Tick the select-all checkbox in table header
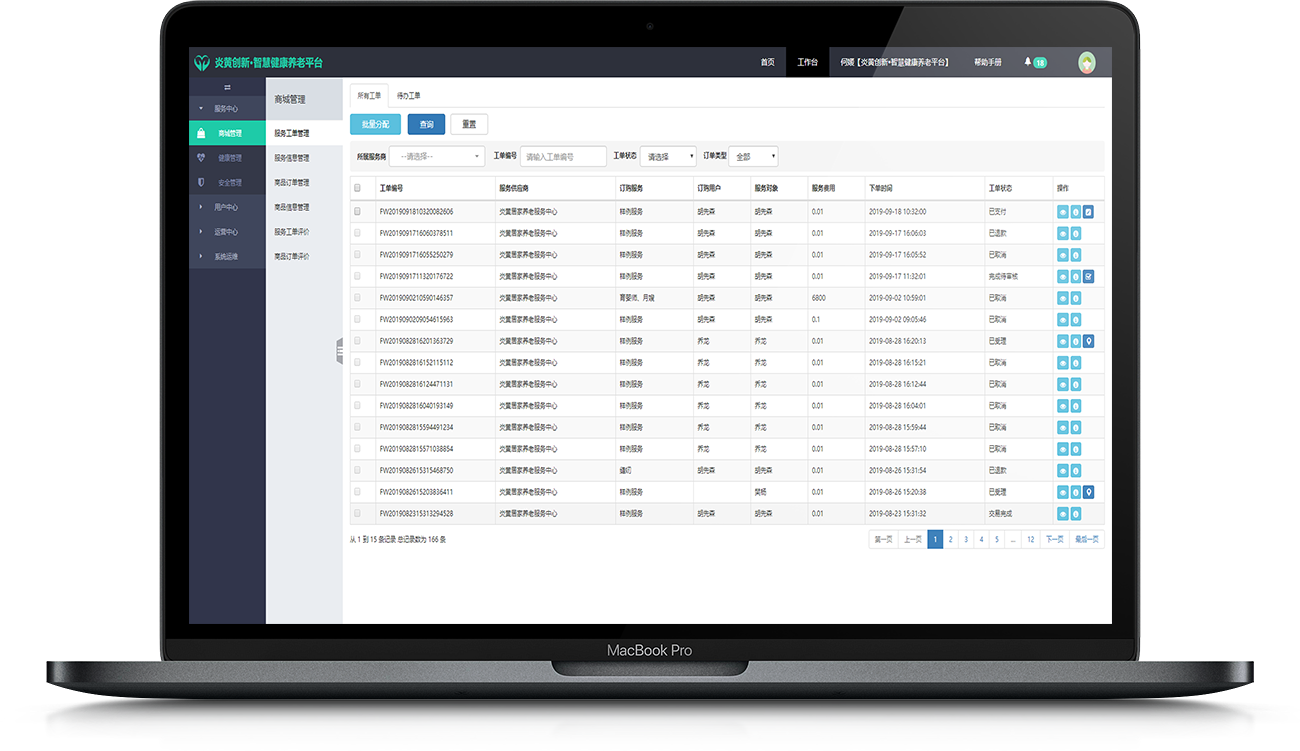This screenshot has height=751, width=1300. (358, 188)
